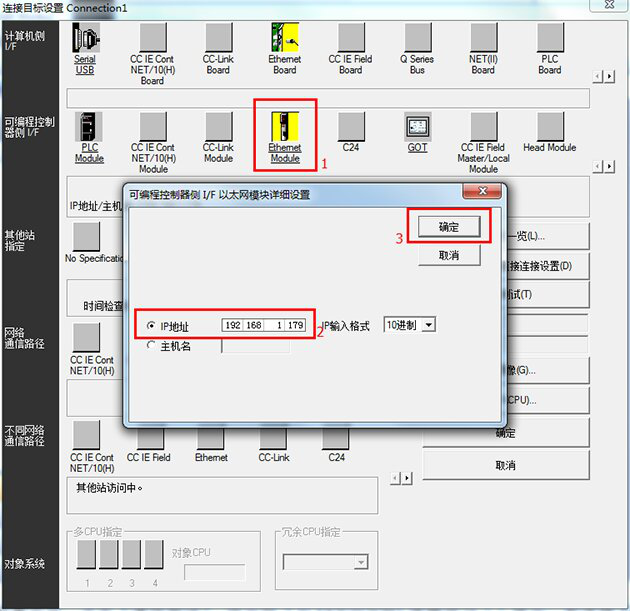Image resolution: width=630 pixels, height=611 pixels.
Task: Choose the Q Series Bus icon
Action: pos(417,38)
